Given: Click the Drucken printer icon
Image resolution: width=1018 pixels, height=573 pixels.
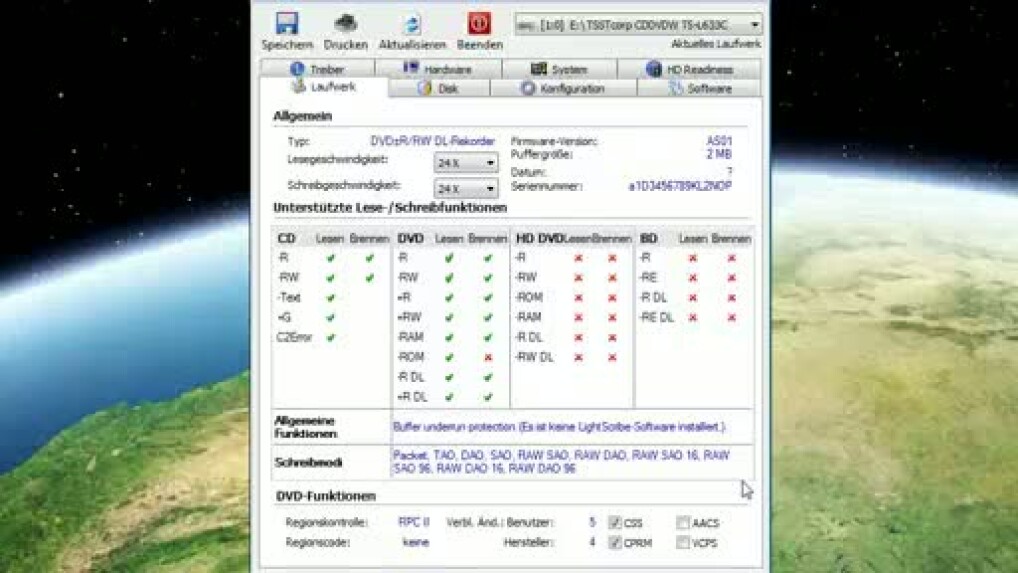Looking at the screenshot, I should [x=345, y=24].
